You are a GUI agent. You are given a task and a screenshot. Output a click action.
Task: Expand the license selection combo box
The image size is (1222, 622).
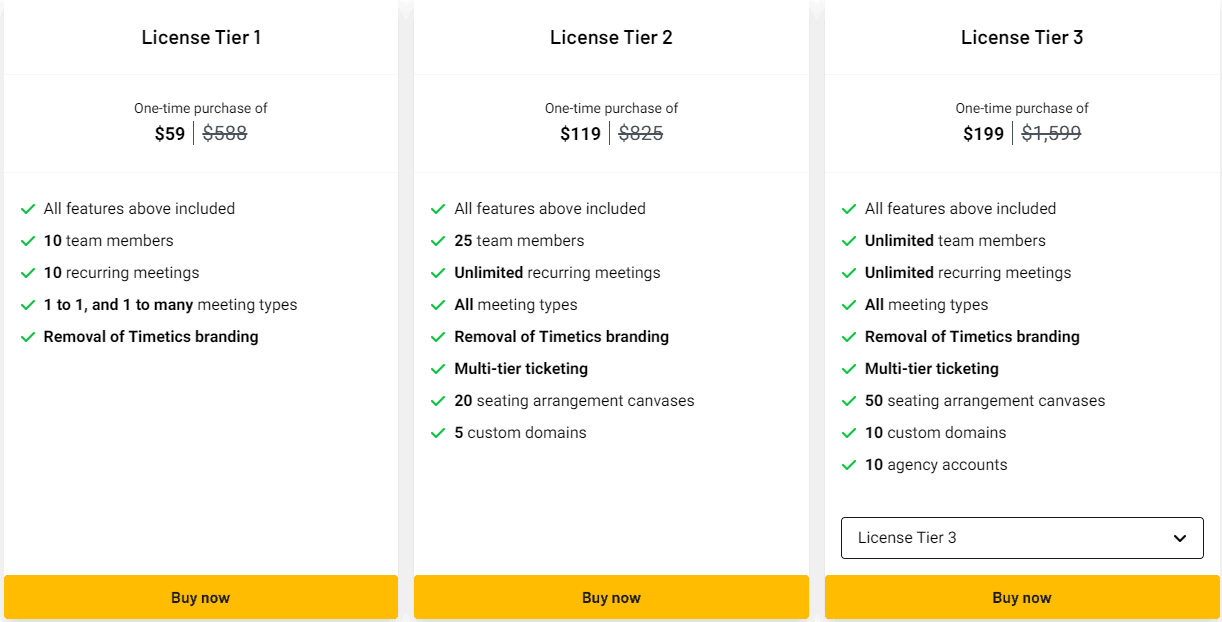click(1022, 538)
